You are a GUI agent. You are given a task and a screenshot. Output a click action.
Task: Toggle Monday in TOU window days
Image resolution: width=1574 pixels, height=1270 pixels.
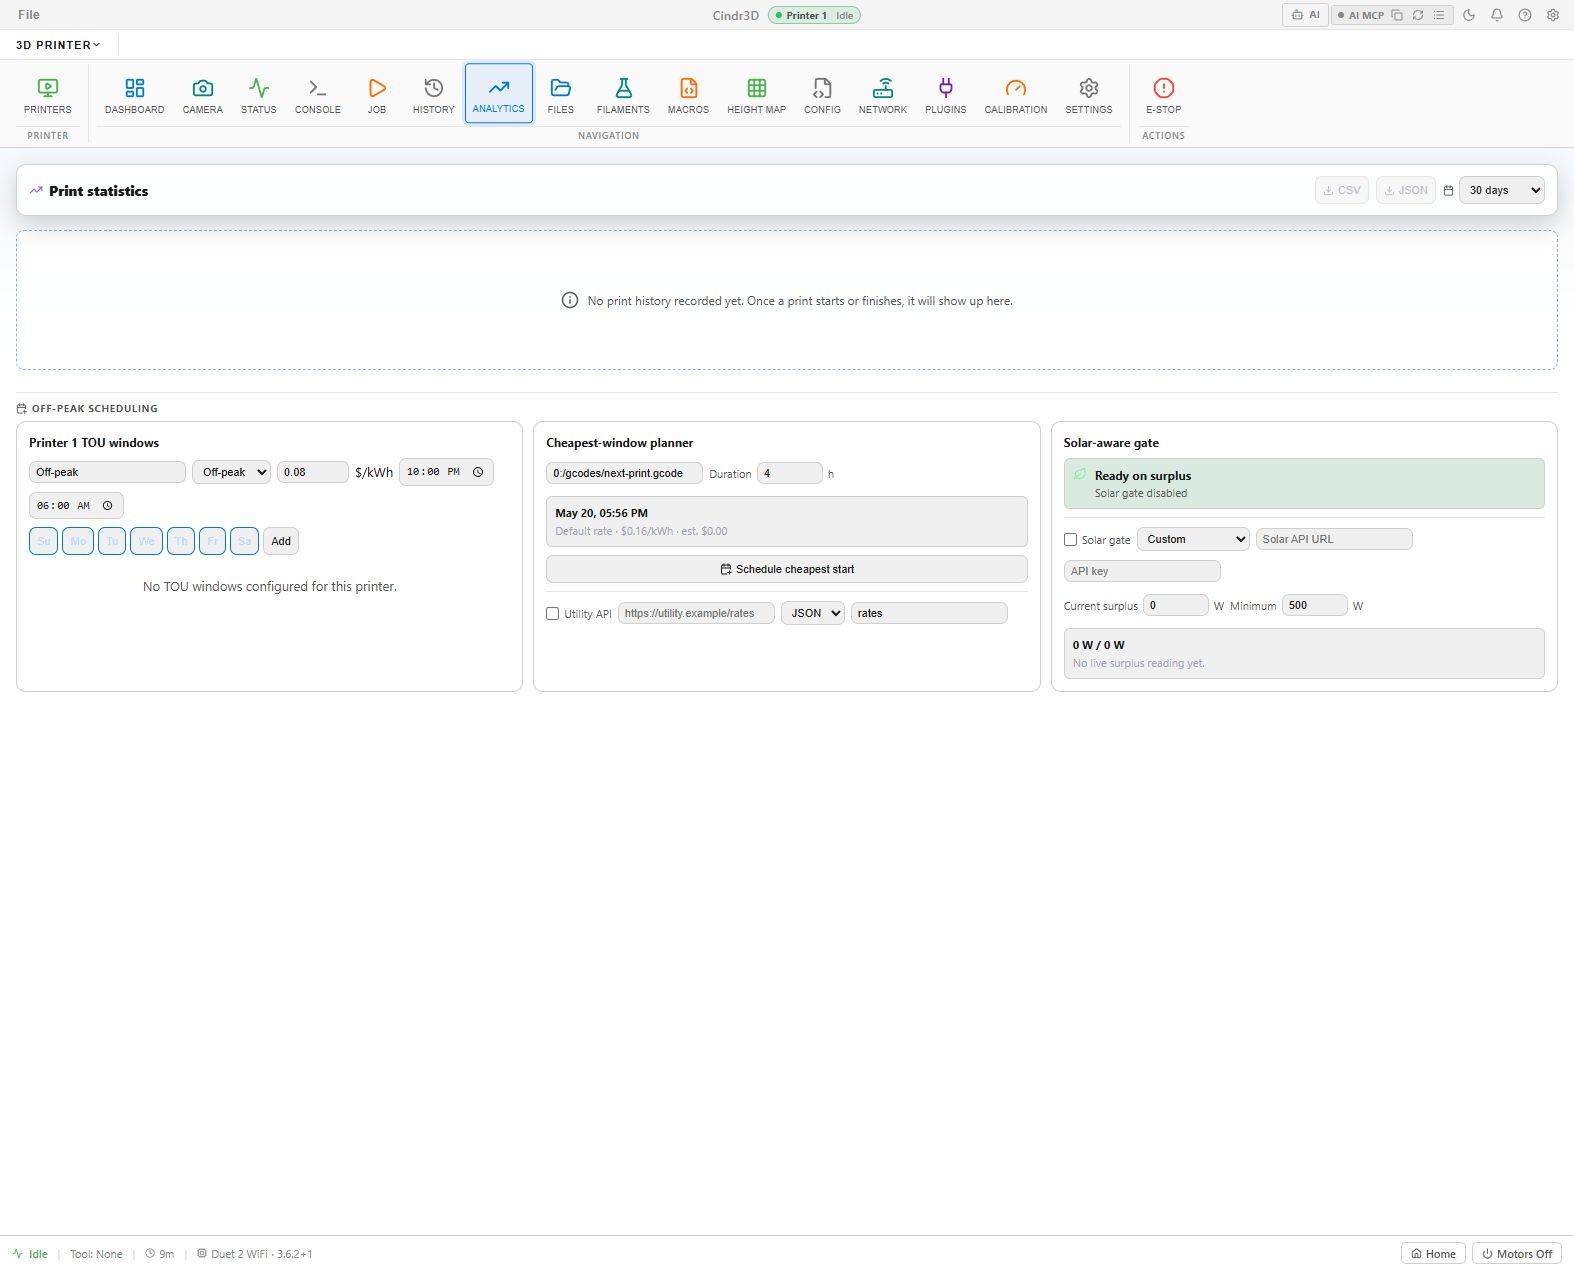(x=78, y=541)
